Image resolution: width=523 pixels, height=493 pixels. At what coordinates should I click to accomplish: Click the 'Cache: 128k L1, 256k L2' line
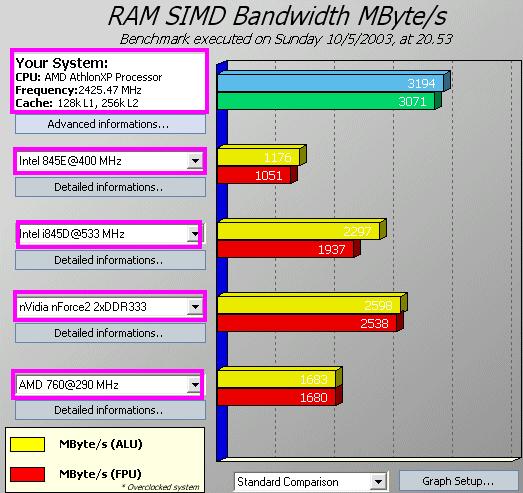(x=77, y=103)
